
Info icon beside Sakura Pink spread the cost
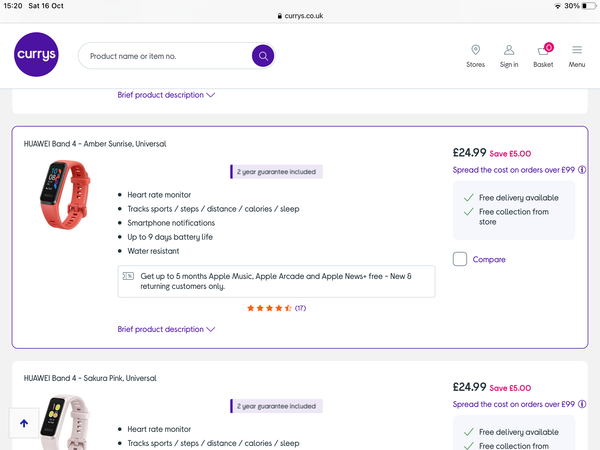pyautogui.click(x=582, y=404)
